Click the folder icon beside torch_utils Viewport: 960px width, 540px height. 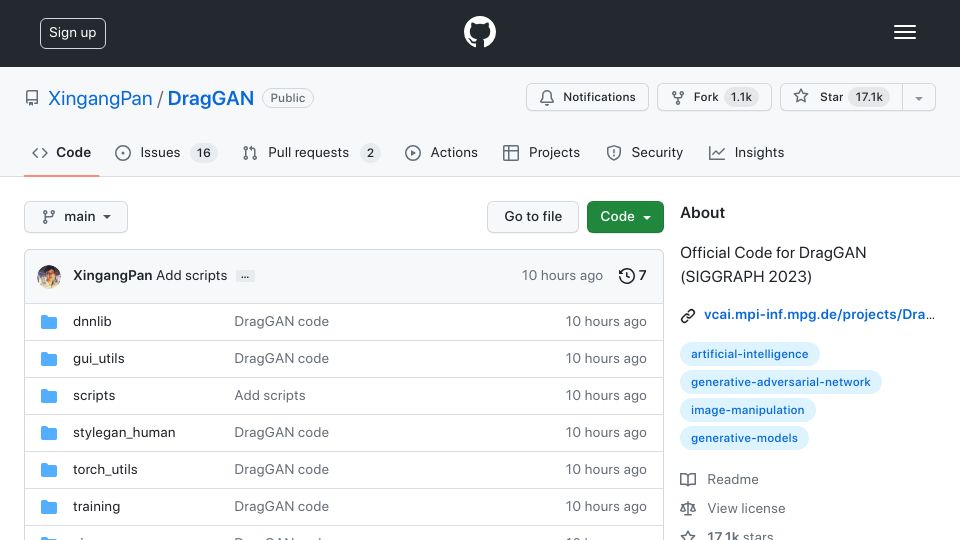click(x=49, y=470)
